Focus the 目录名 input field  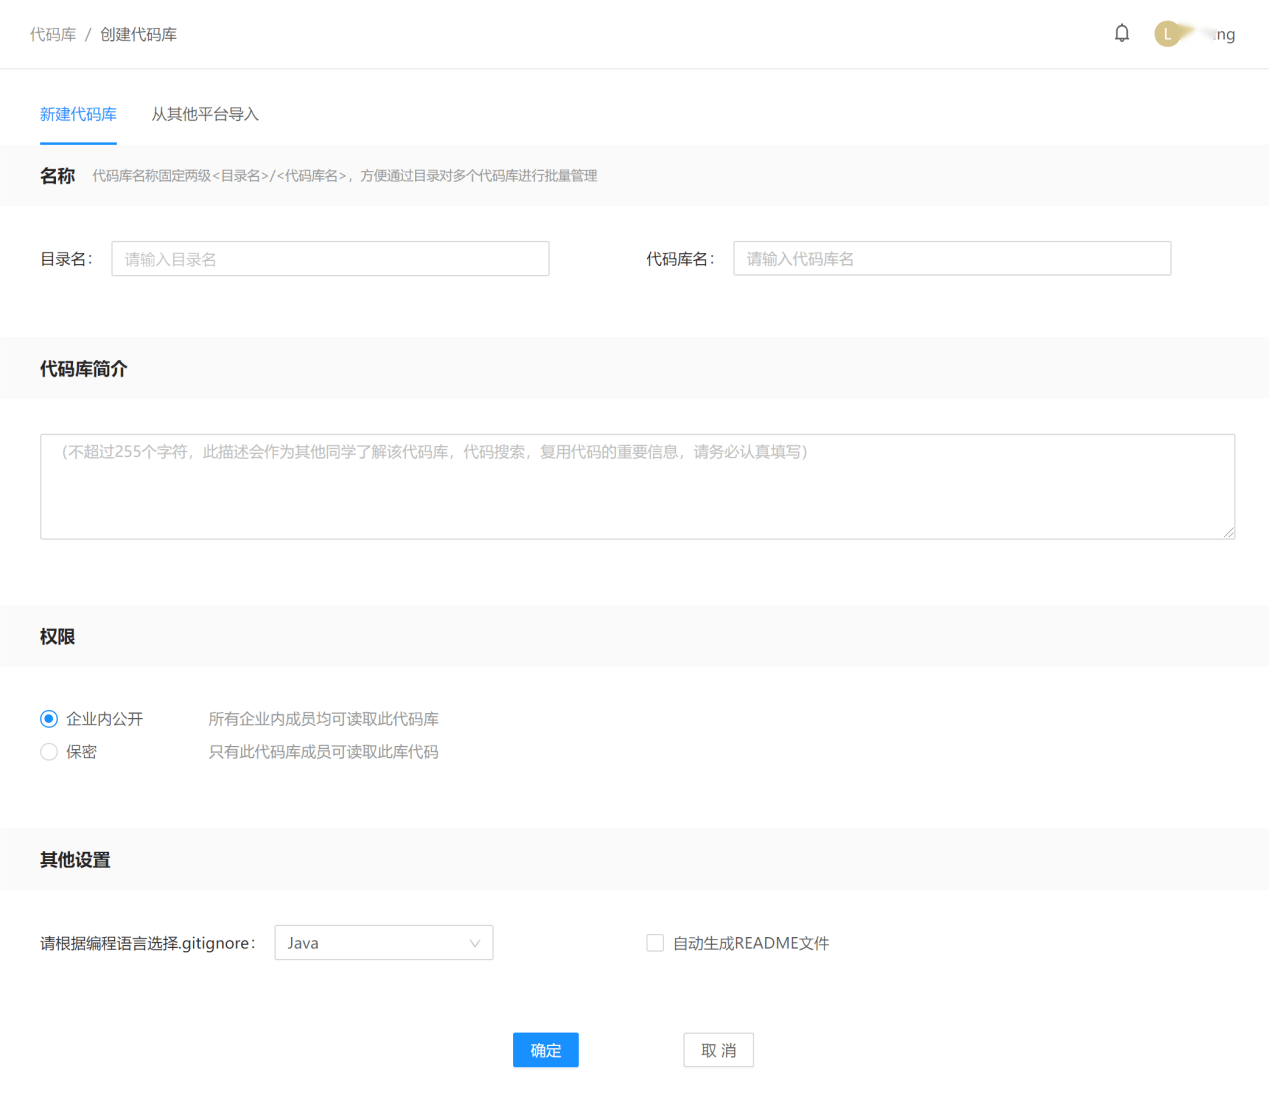[x=330, y=259]
